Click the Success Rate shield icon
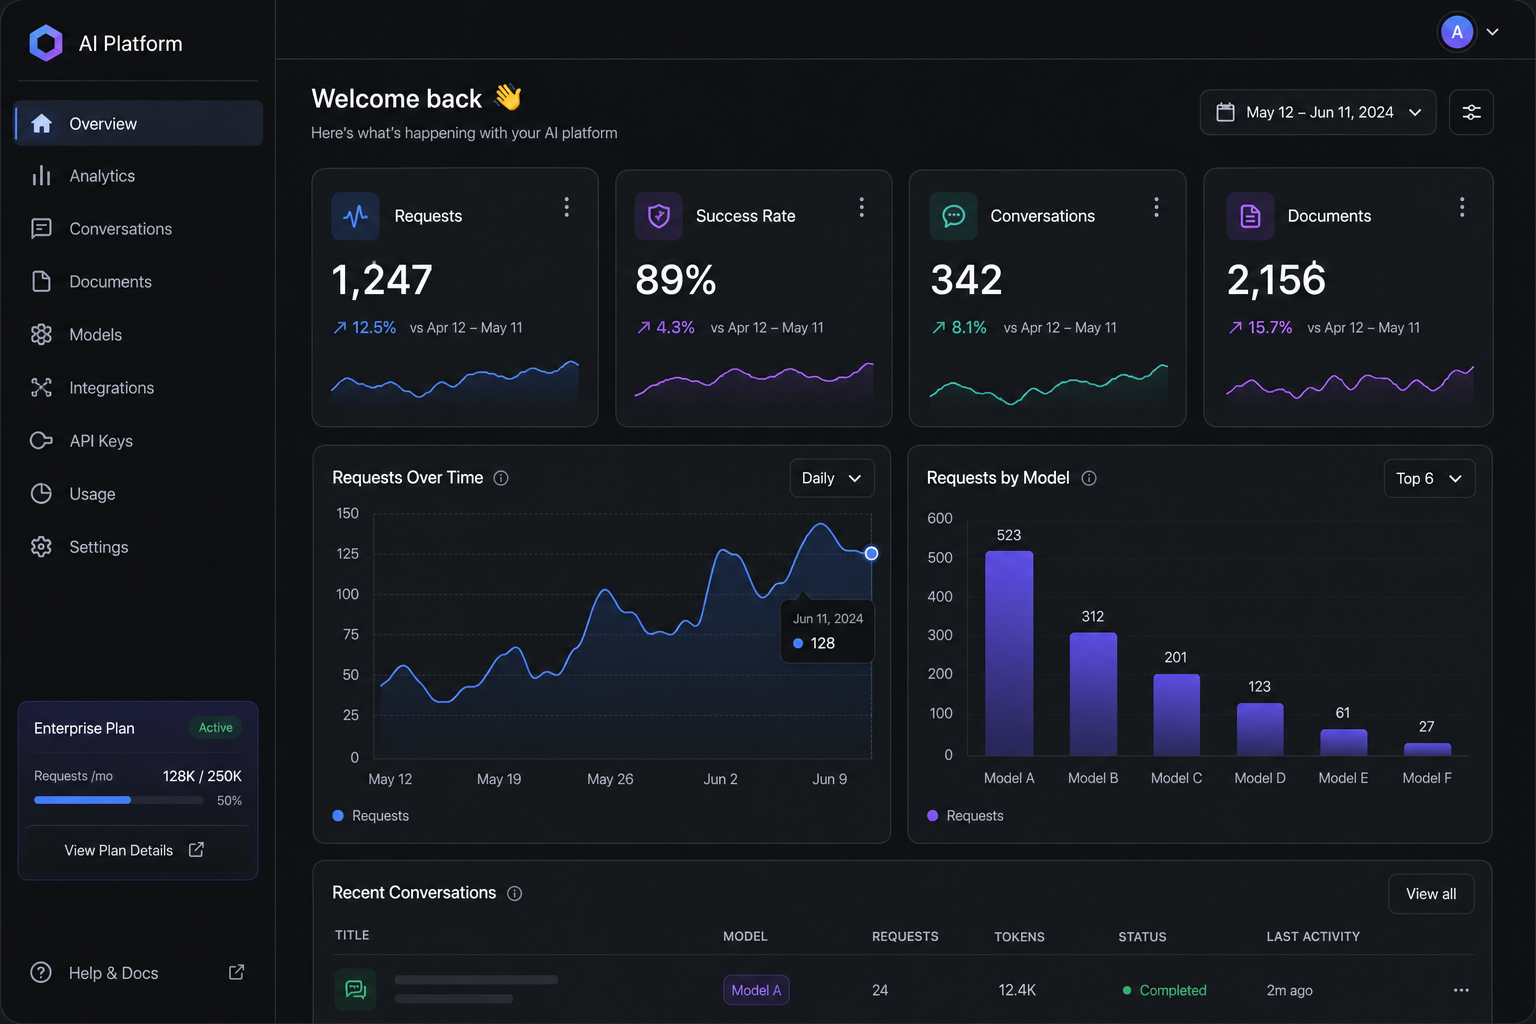The image size is (1536, 1024). tap(658, 216)
